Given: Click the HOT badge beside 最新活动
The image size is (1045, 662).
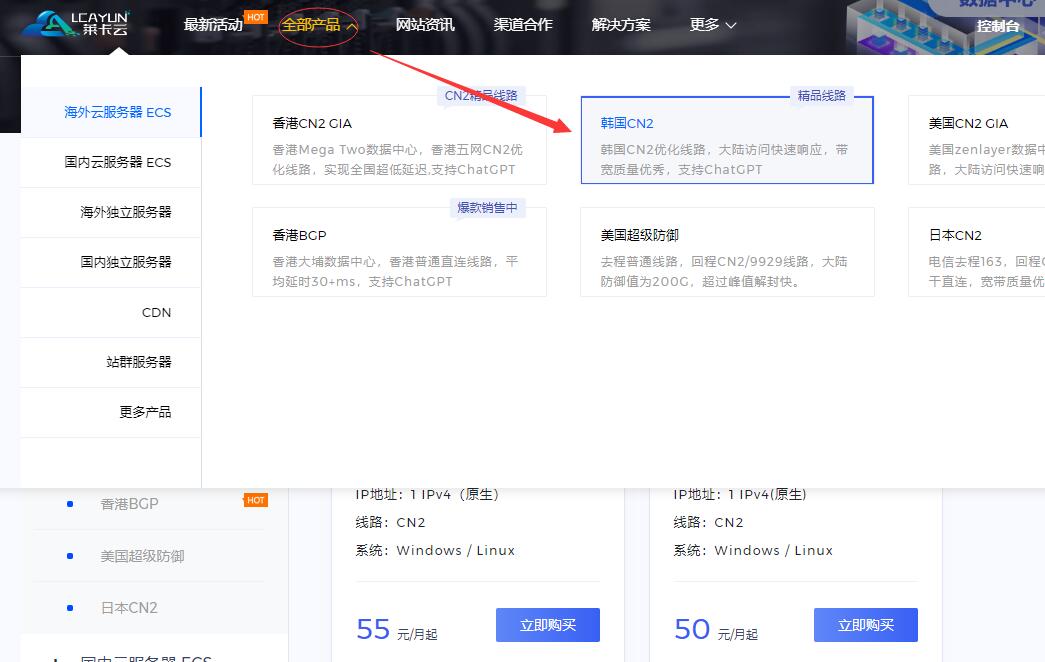Looking at the screenshot, I should coord(256,17).
